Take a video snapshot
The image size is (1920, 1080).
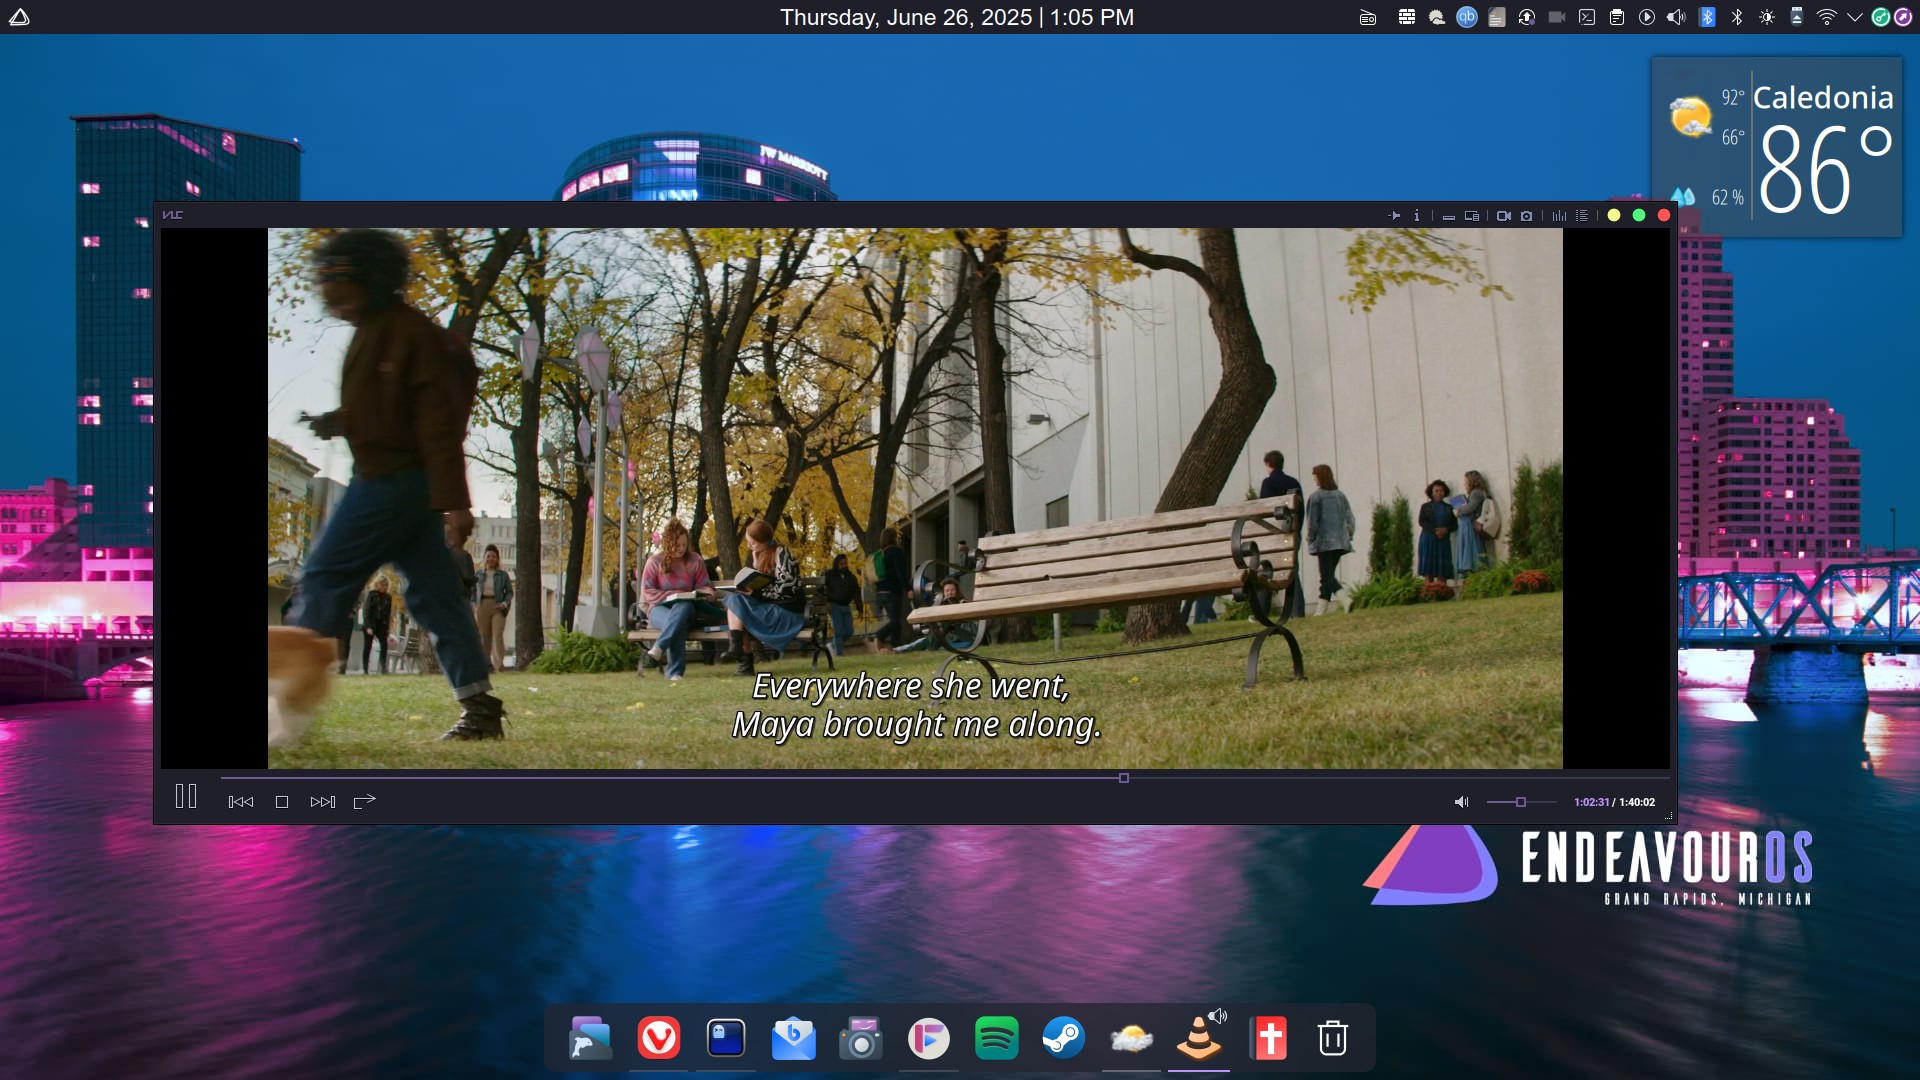1526,215
